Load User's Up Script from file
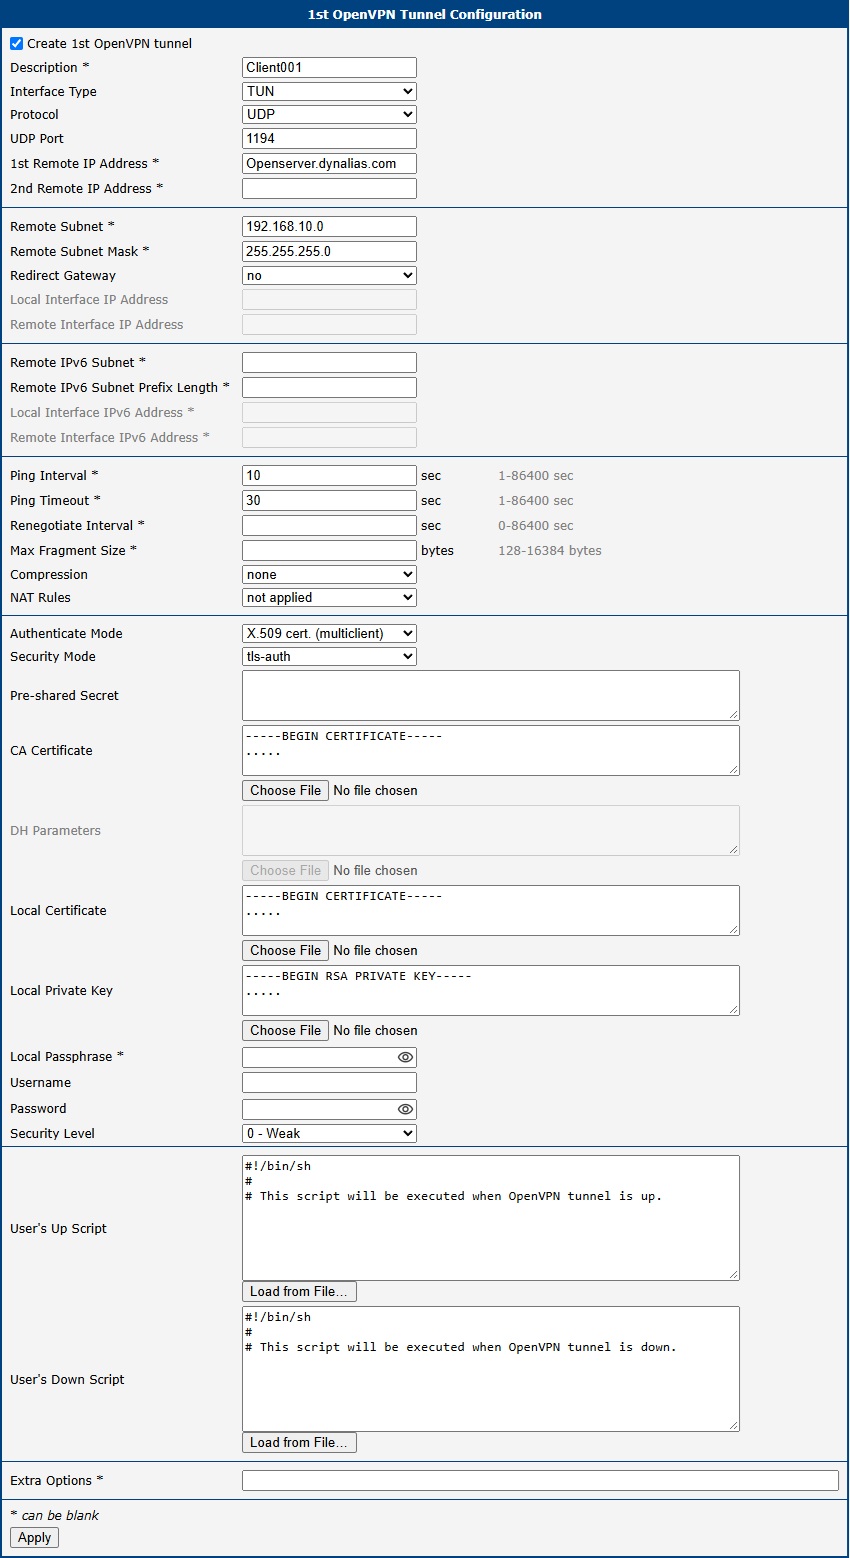Viewport: 850px width, 1558px height. 299,1291
